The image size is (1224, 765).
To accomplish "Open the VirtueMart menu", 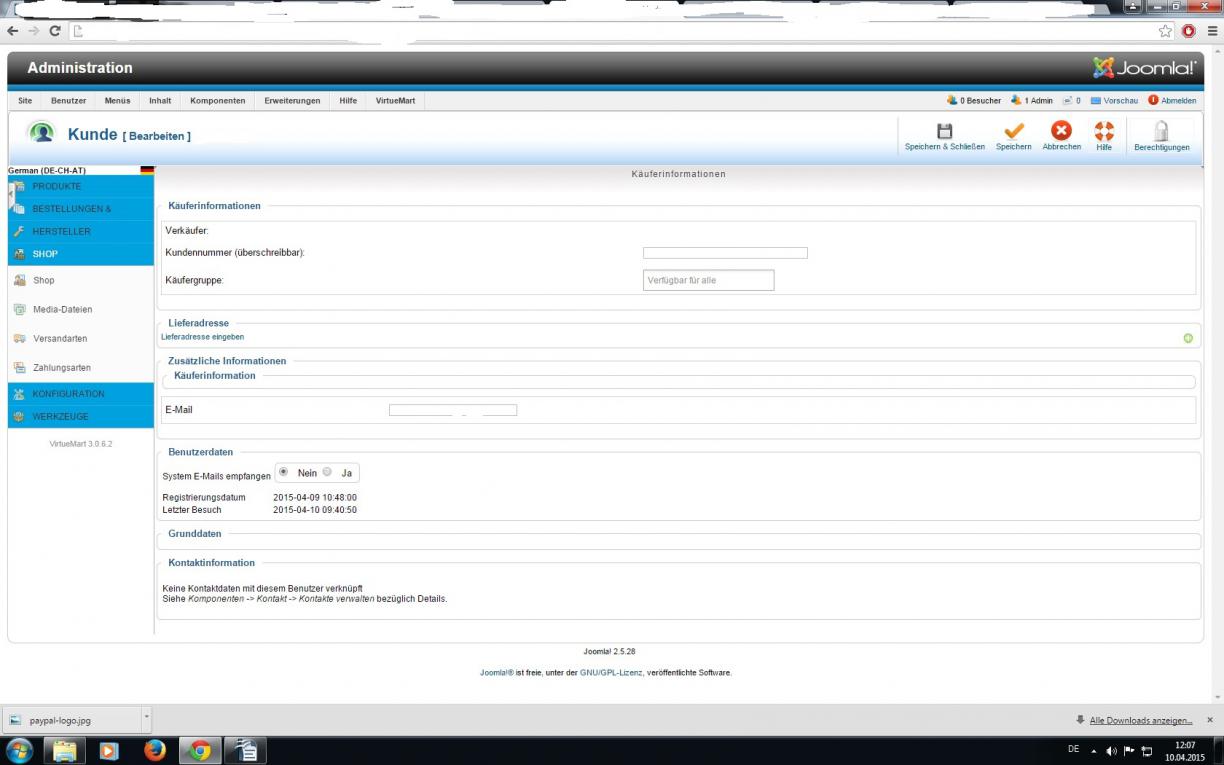I will coord(395,101).
